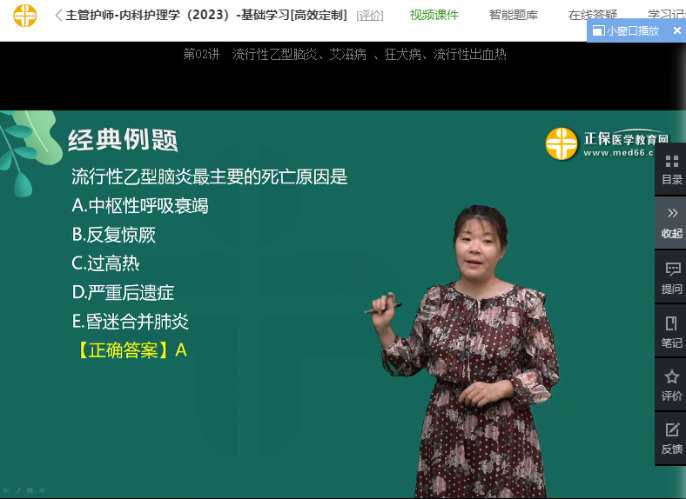This screenshot has width=686, height=499.
Task: Switch to the 视频课件 tab
Action: [x=435, y=15]
